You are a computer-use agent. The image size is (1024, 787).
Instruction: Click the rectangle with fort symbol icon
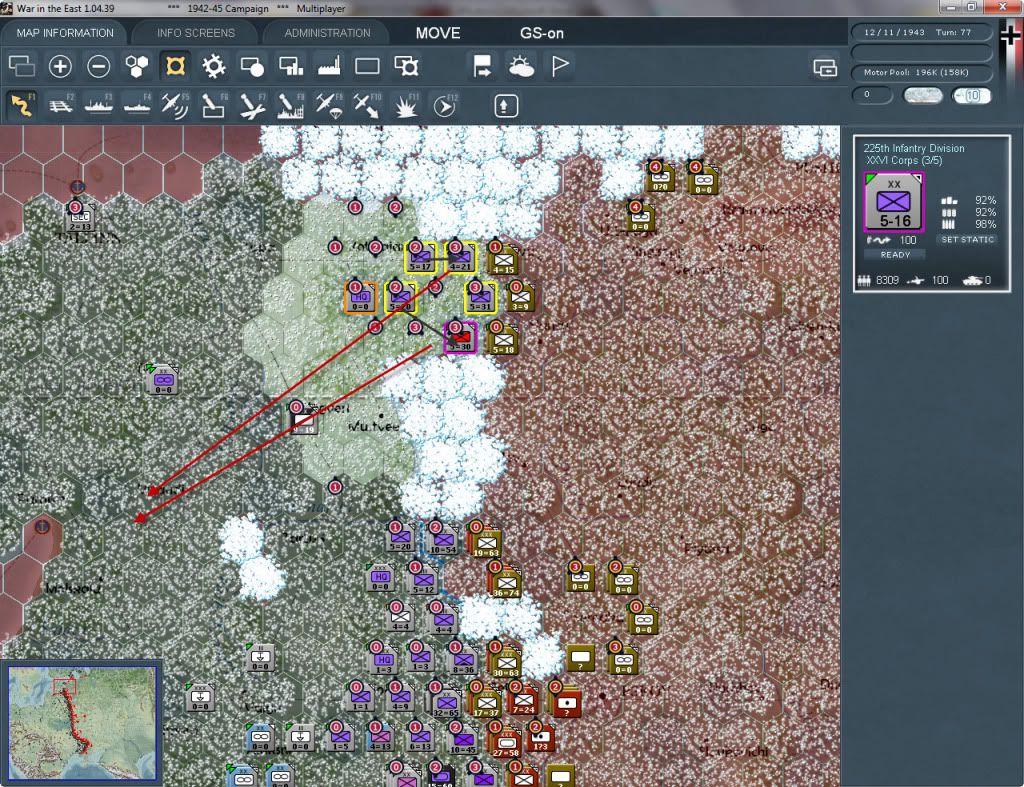[406, 66]
